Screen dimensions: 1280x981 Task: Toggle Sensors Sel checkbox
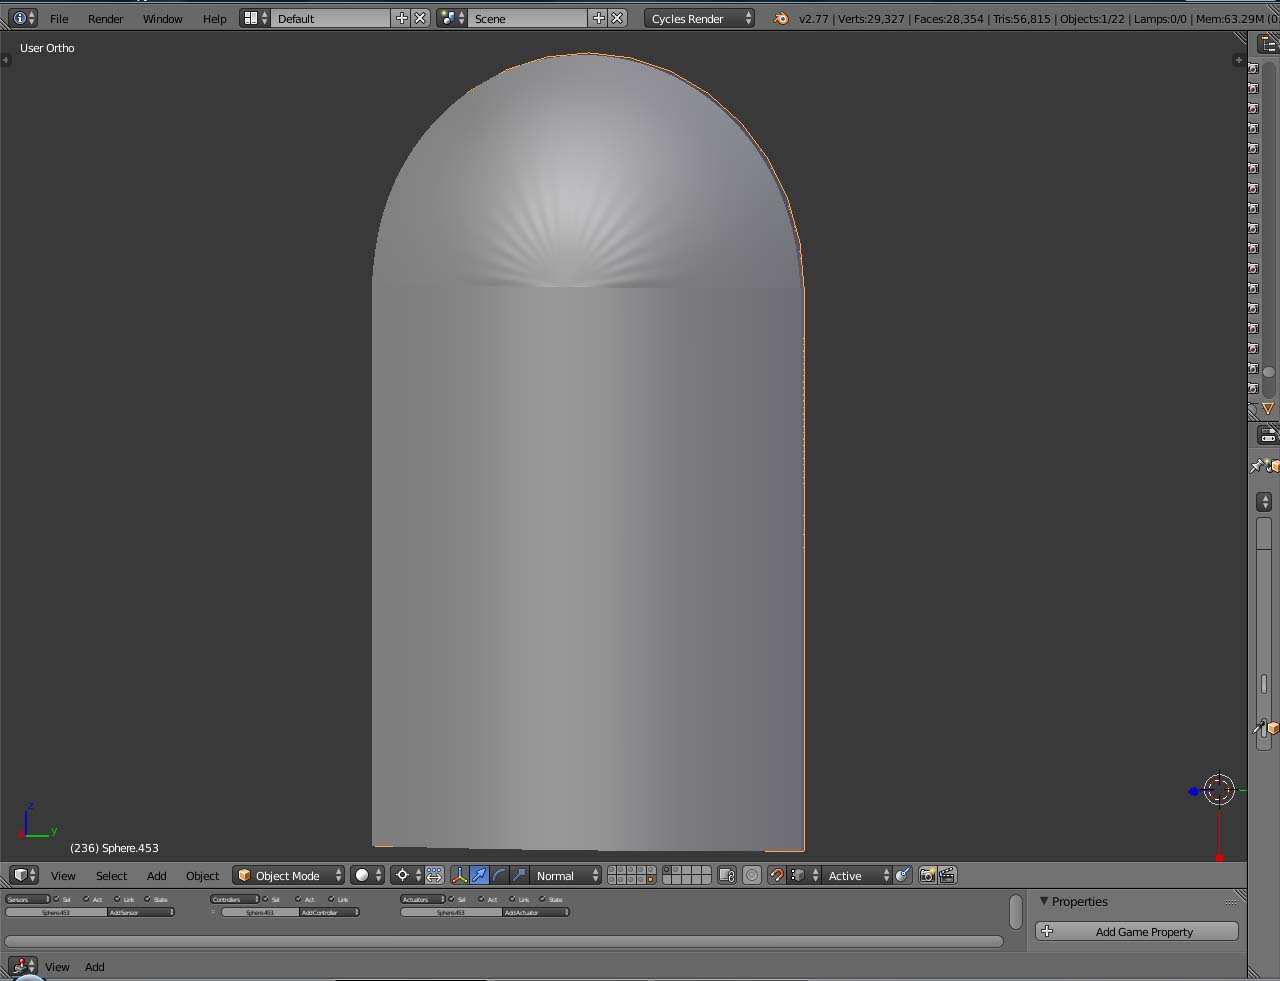57,899
